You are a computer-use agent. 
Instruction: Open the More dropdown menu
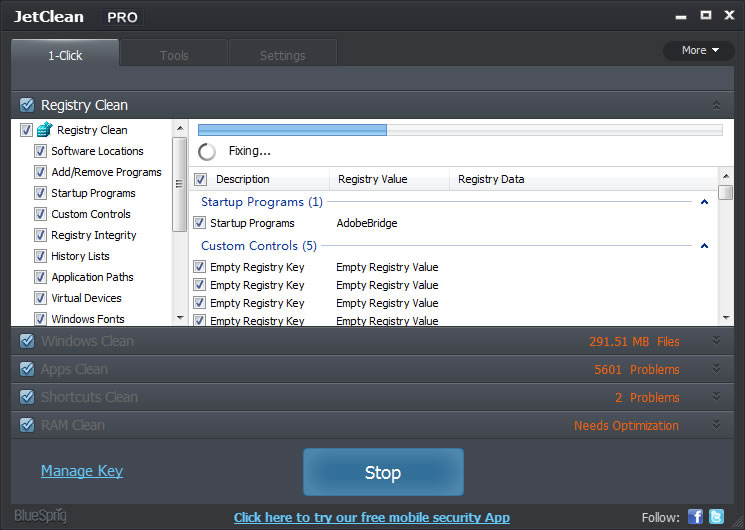click(x=699, y=50)
